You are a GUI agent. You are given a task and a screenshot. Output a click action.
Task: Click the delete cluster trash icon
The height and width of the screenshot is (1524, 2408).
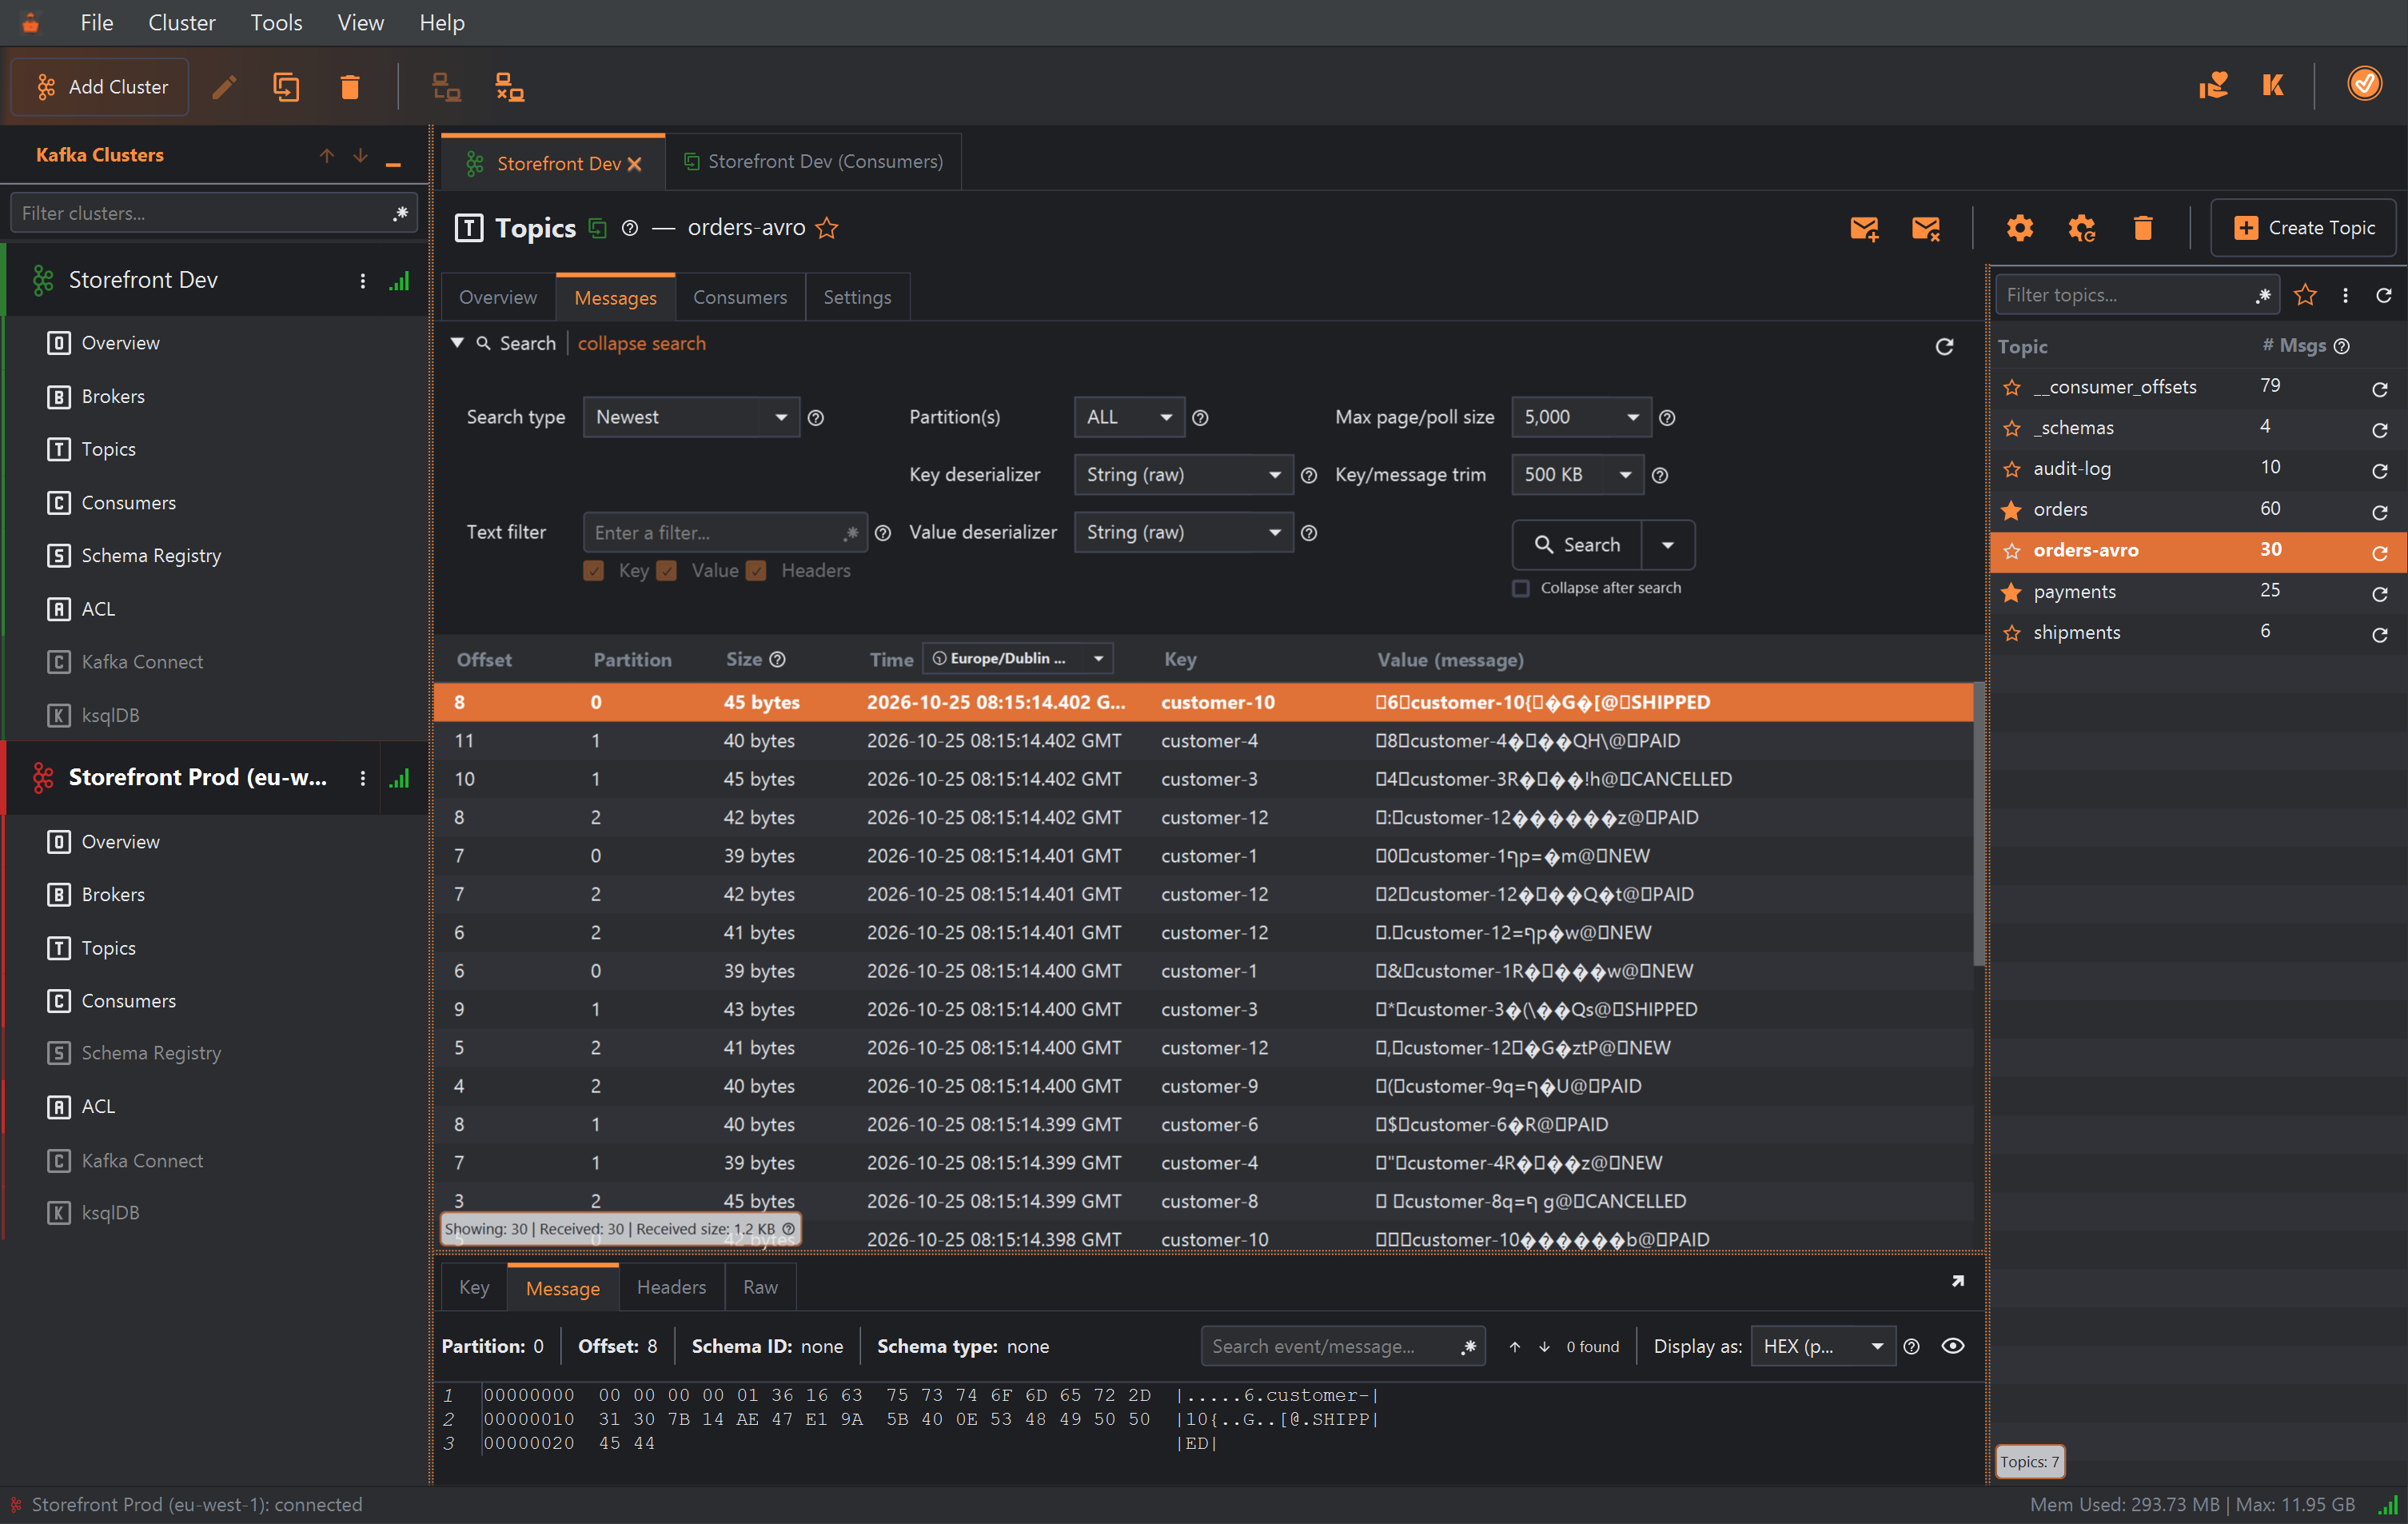click(349, 87)
